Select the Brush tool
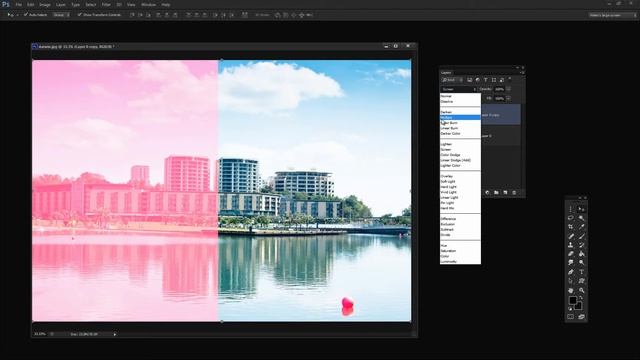 tap(582, 236)
